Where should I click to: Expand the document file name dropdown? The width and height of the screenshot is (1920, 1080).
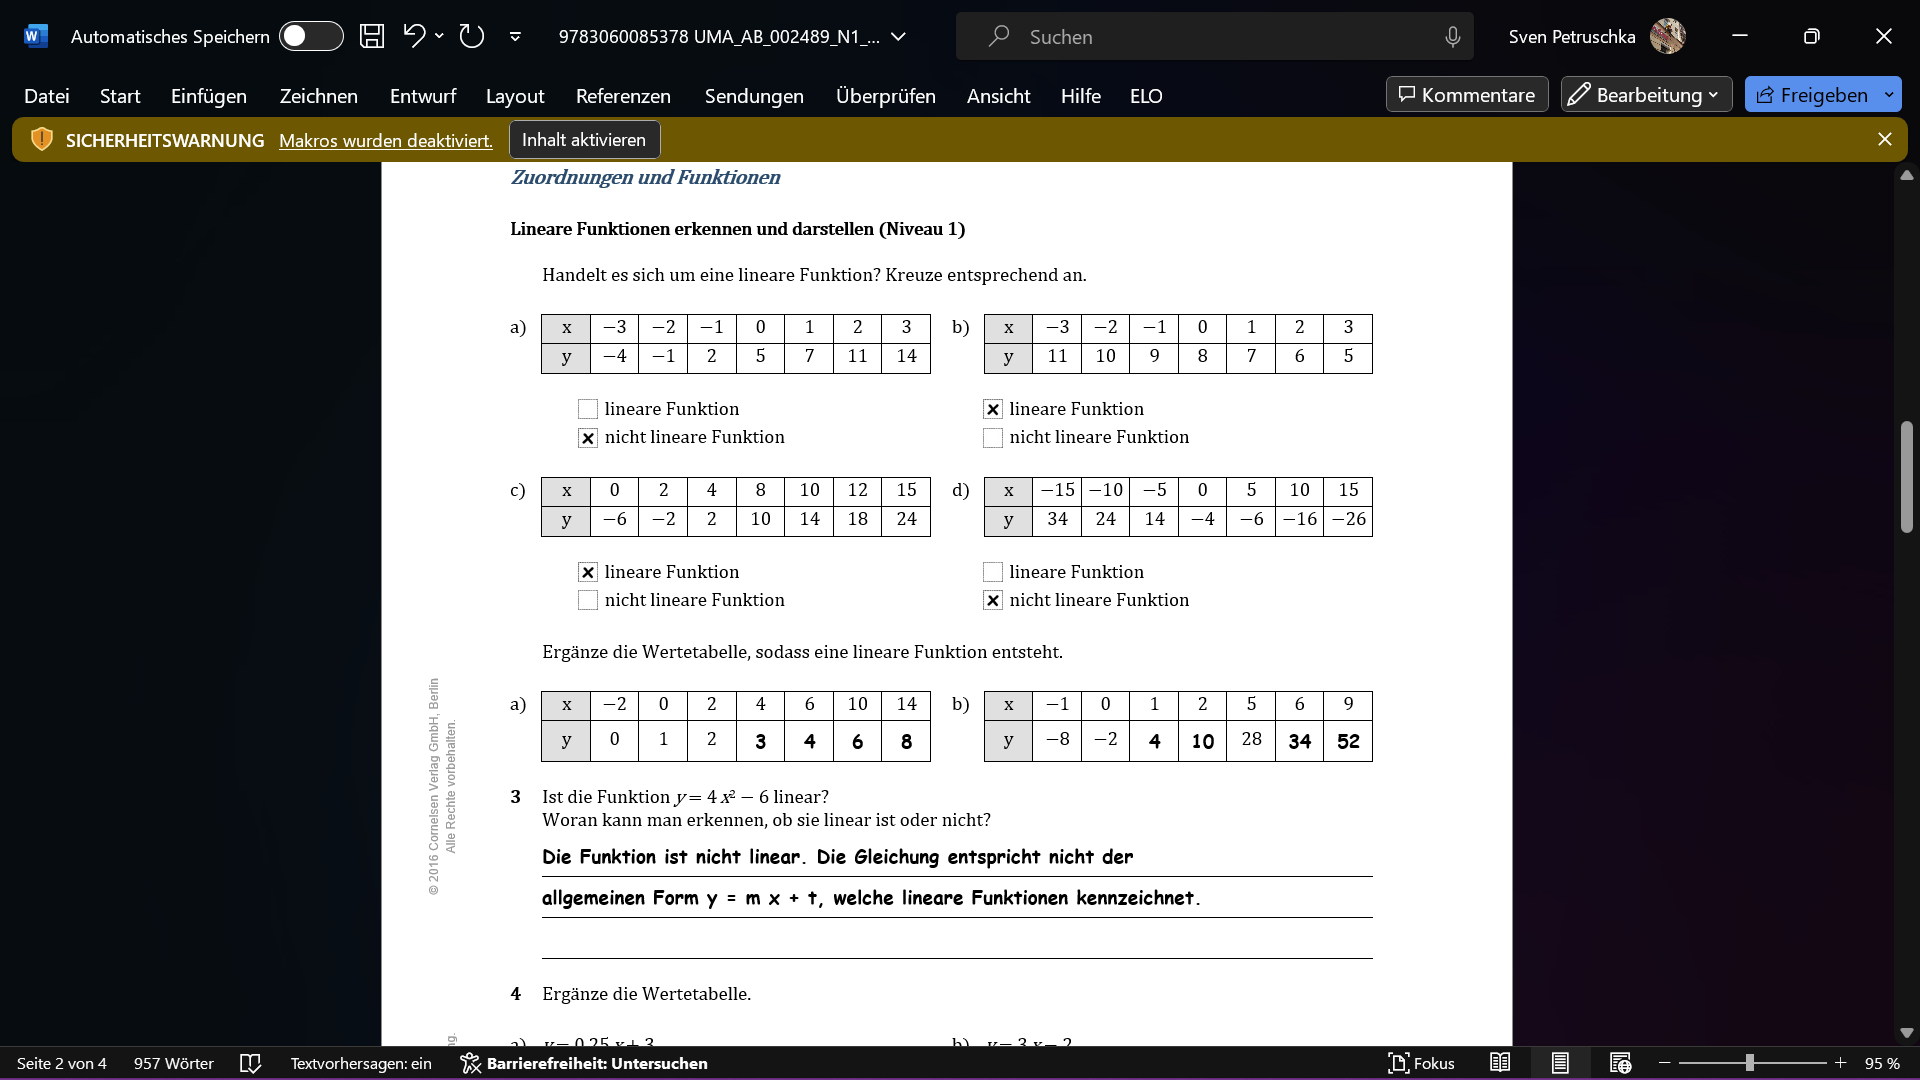coord(898,37)
